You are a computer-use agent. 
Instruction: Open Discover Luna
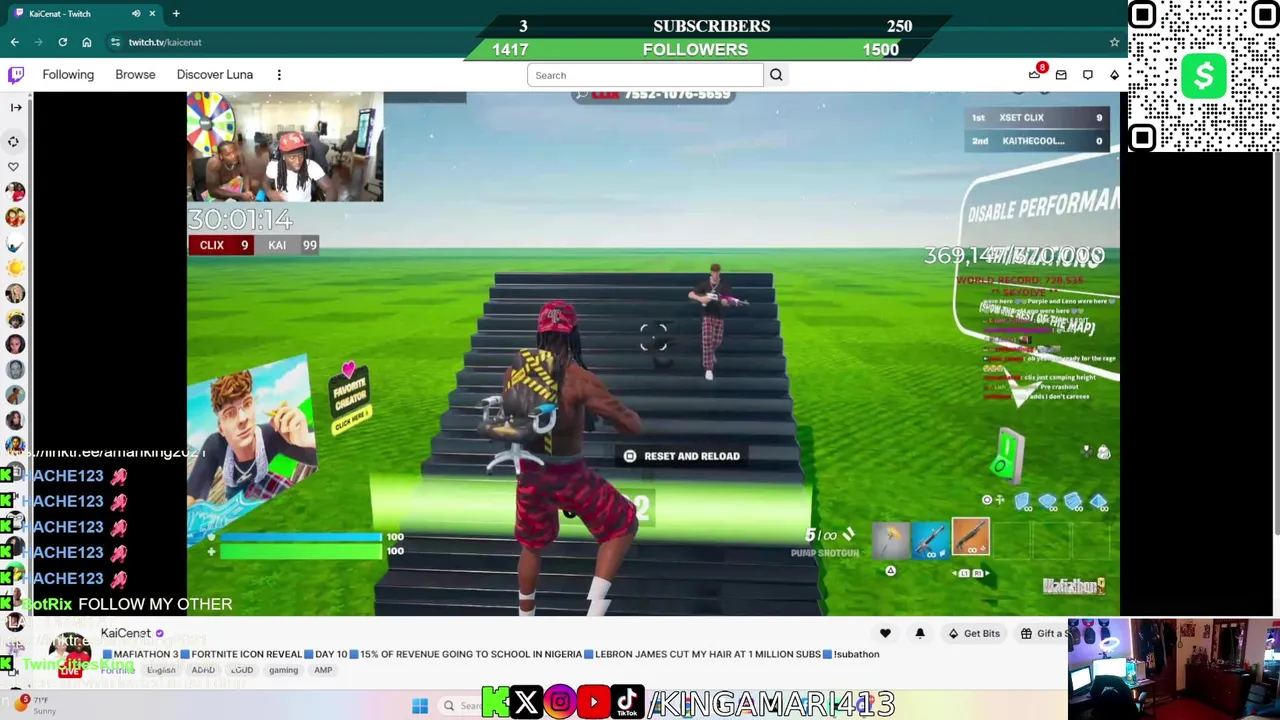pyautogui.click(x=215, y=75)
